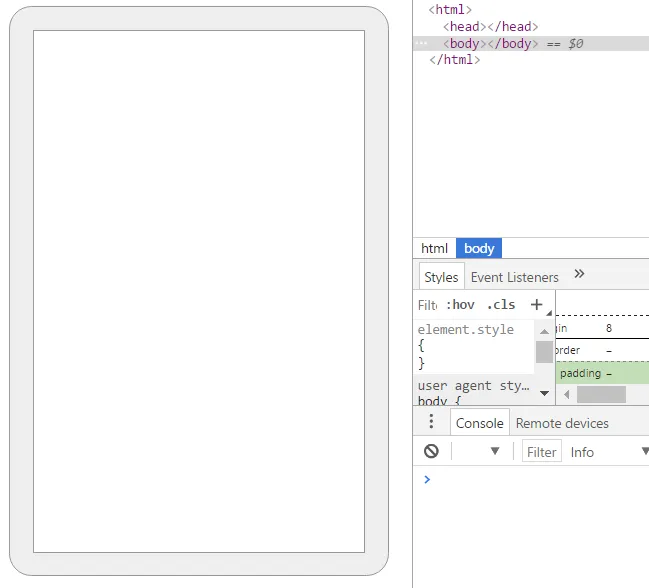
Task: Open the drawer three-dot menu
Action: pyautogui.click(x=431, y=421)
